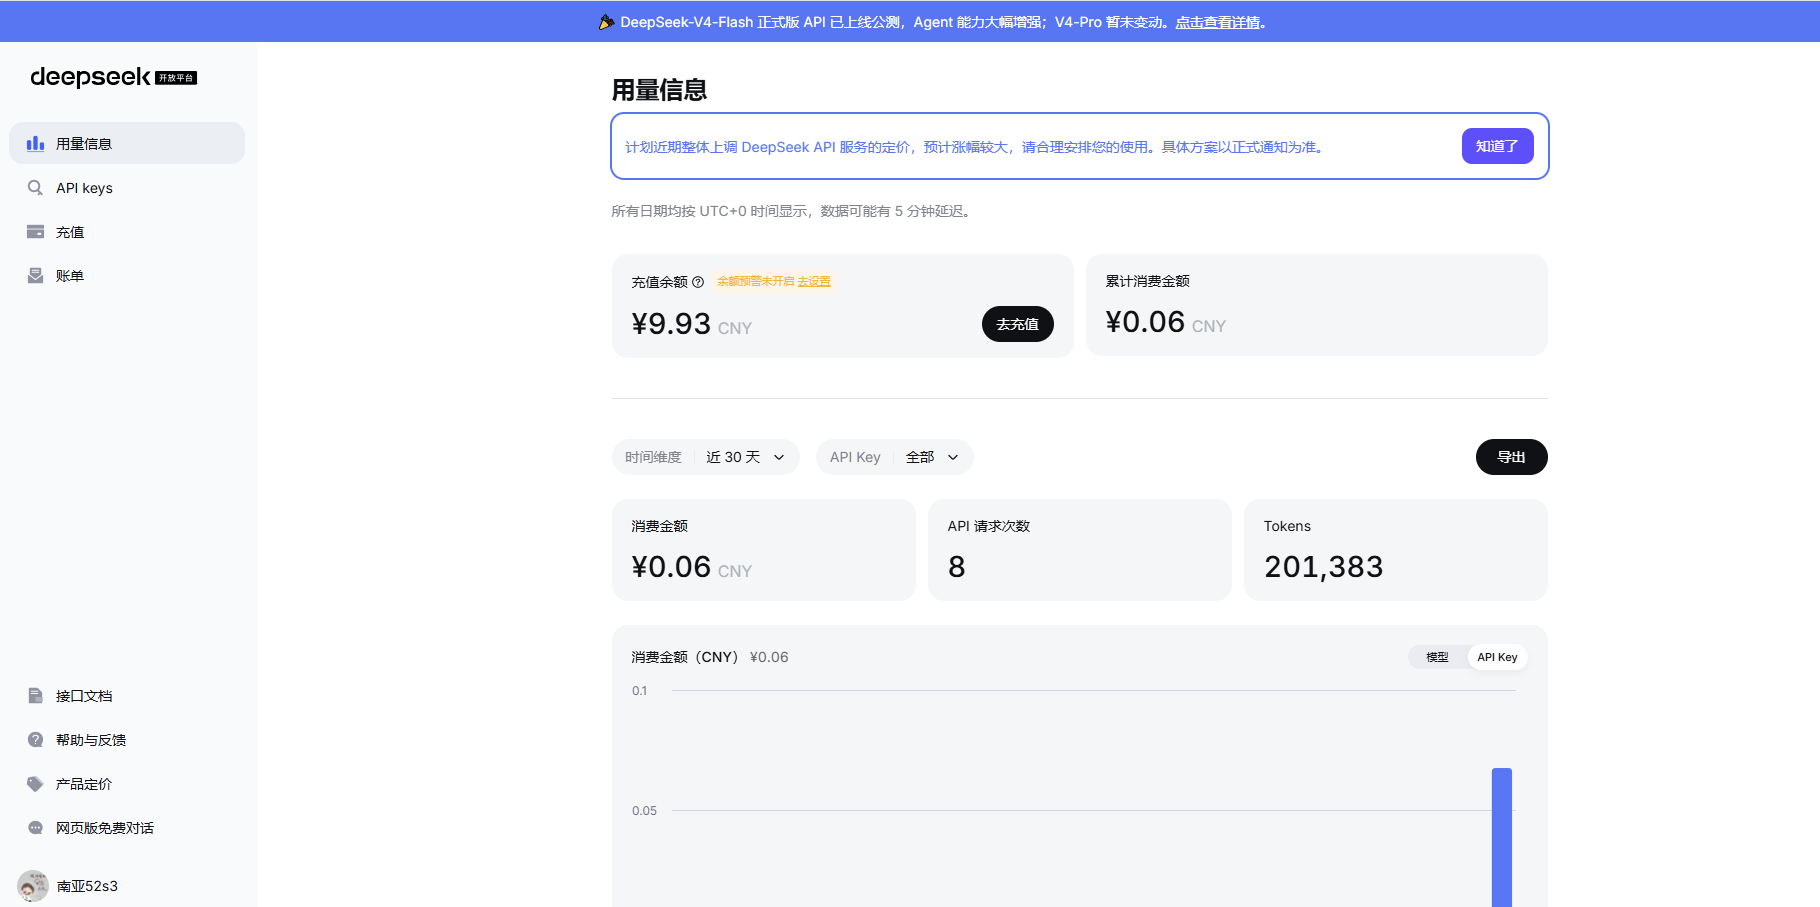Click the magnifier icon beside API keys
1820x907 pixels.
point(35,188)
